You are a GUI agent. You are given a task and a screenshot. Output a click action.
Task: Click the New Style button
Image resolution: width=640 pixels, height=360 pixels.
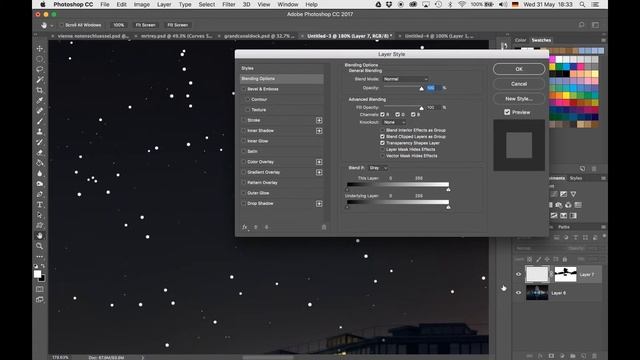(x=519, y=98)
